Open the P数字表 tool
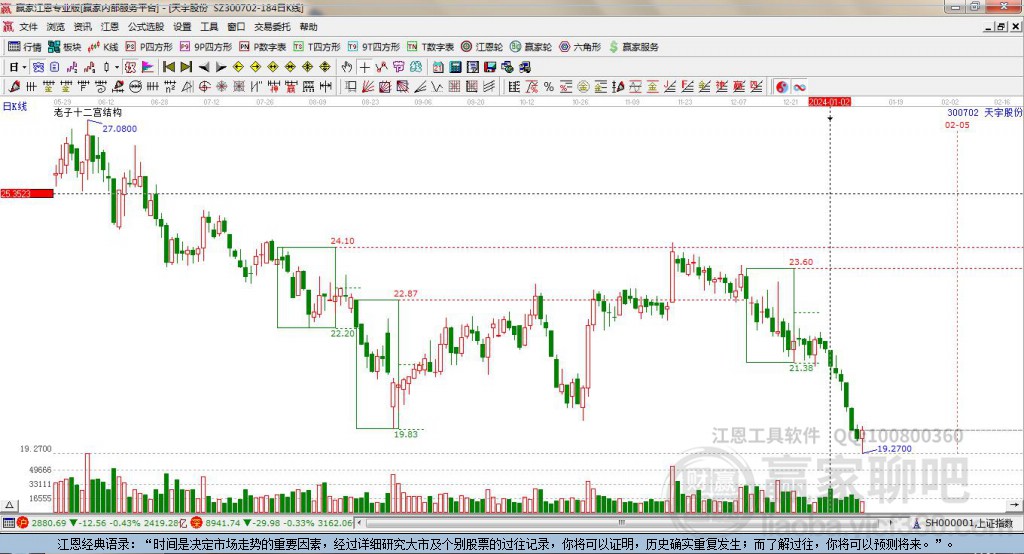1024x554 pixels. click(263, 47)
